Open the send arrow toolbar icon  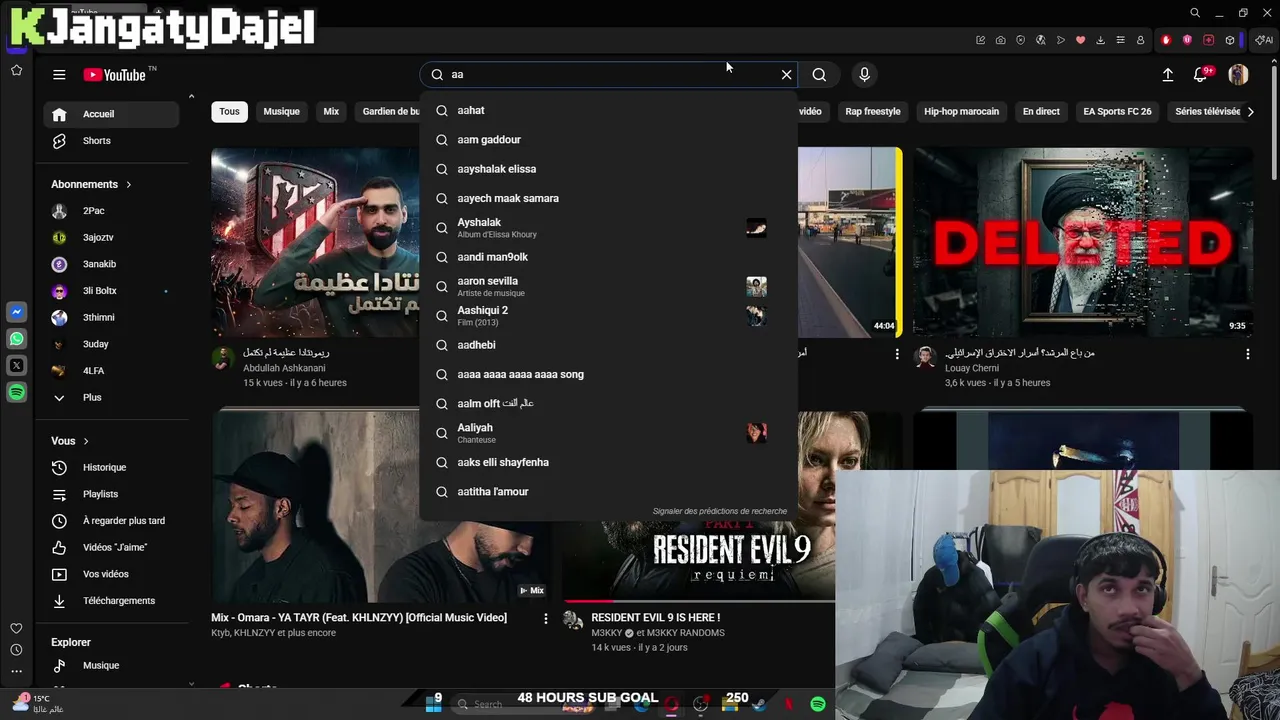tap(1060, 40)
